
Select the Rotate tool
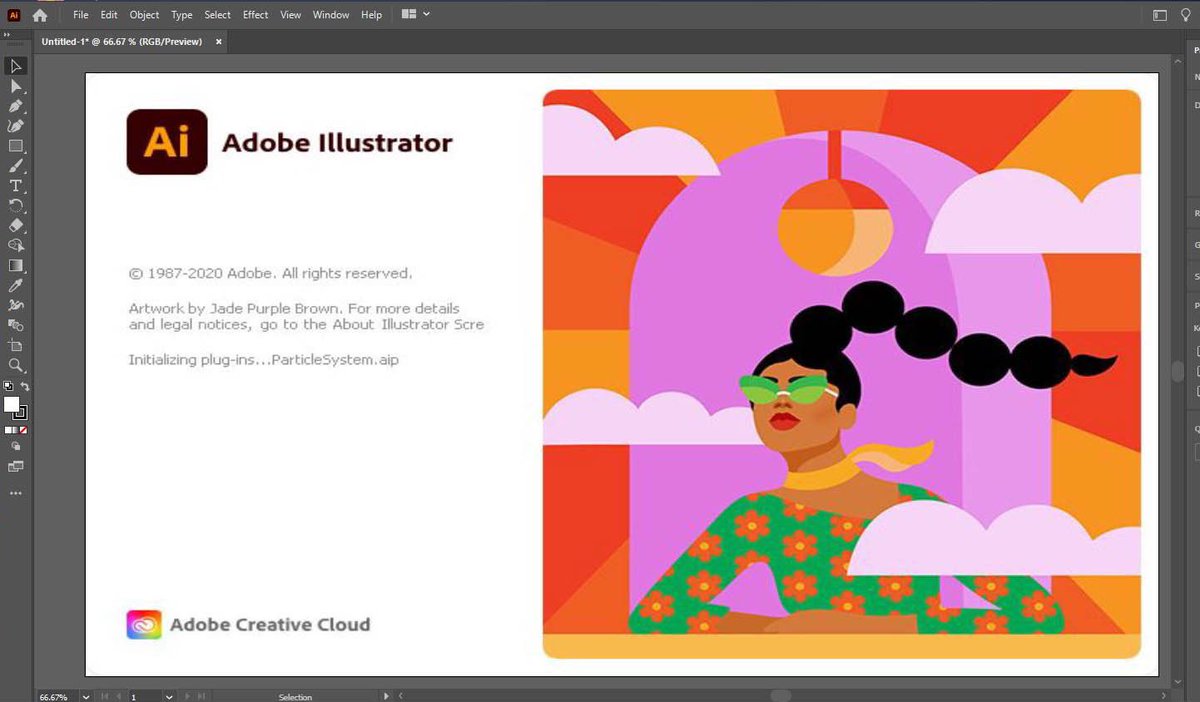click(16, 206)
